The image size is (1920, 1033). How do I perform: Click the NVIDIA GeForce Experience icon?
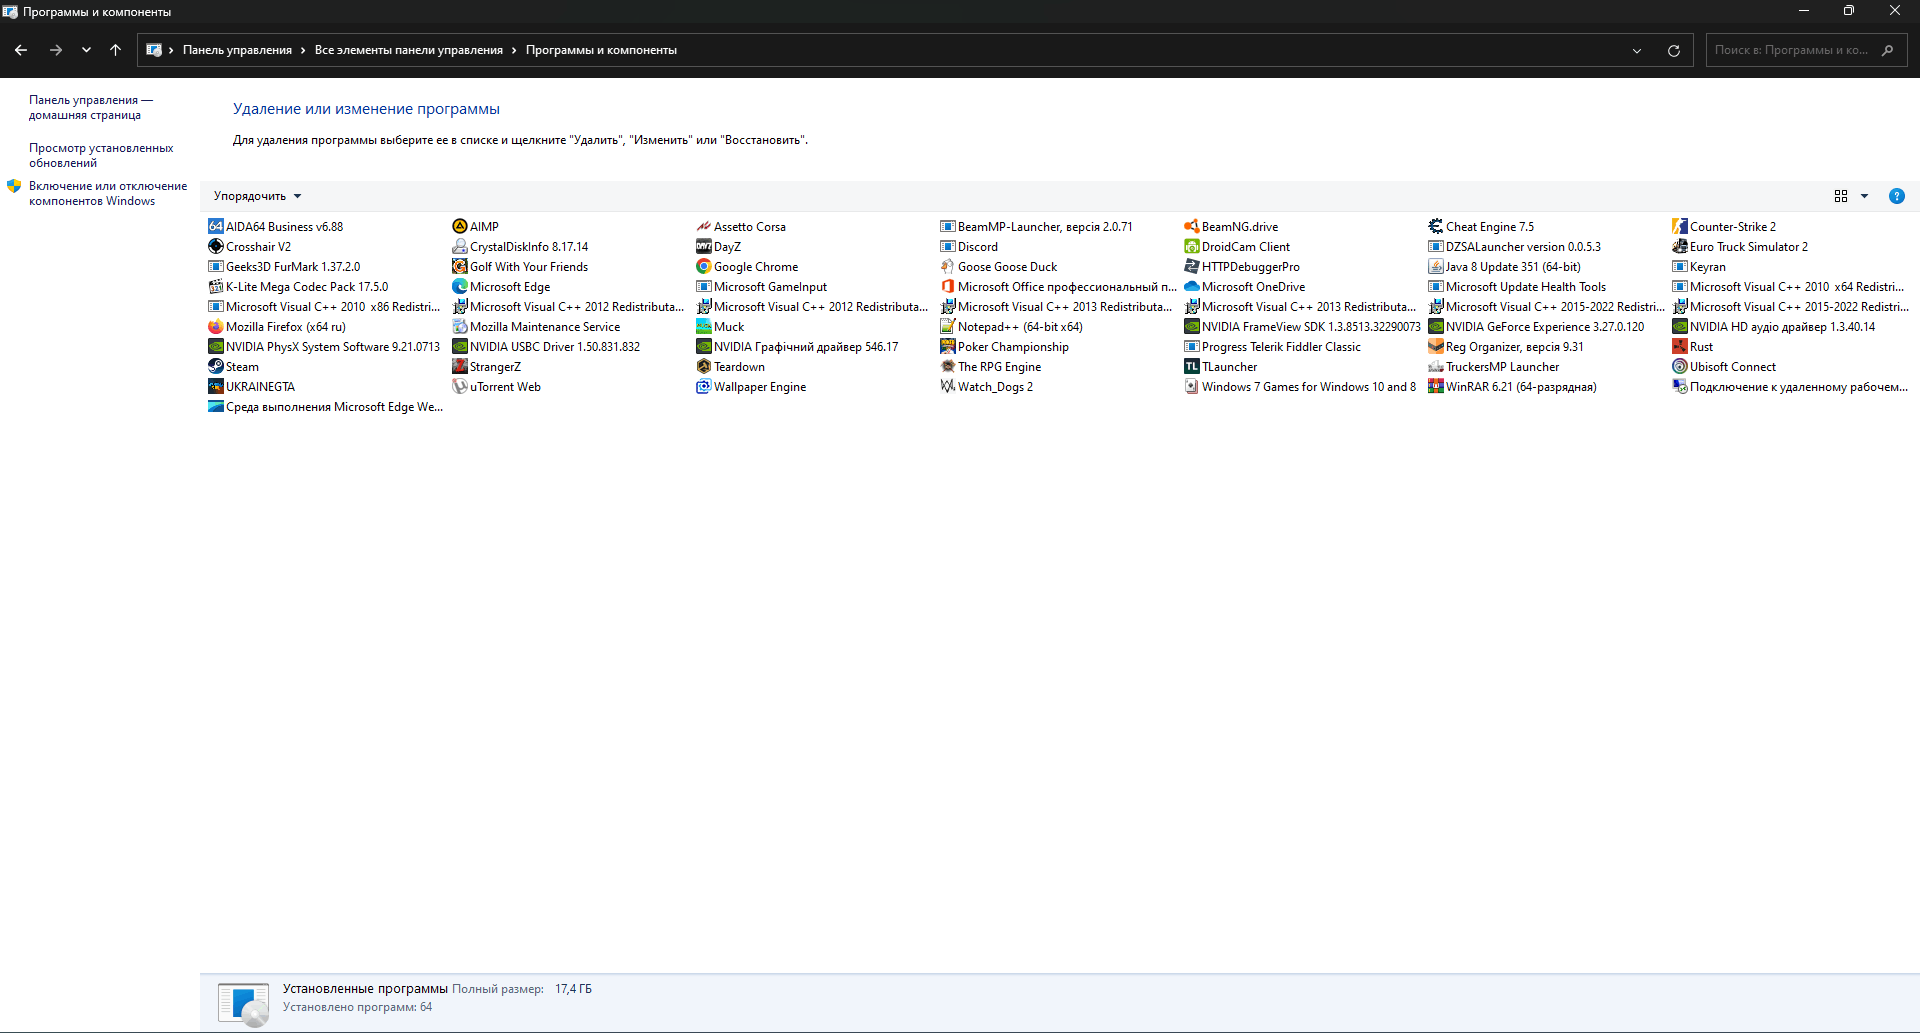click(1436, 327)
